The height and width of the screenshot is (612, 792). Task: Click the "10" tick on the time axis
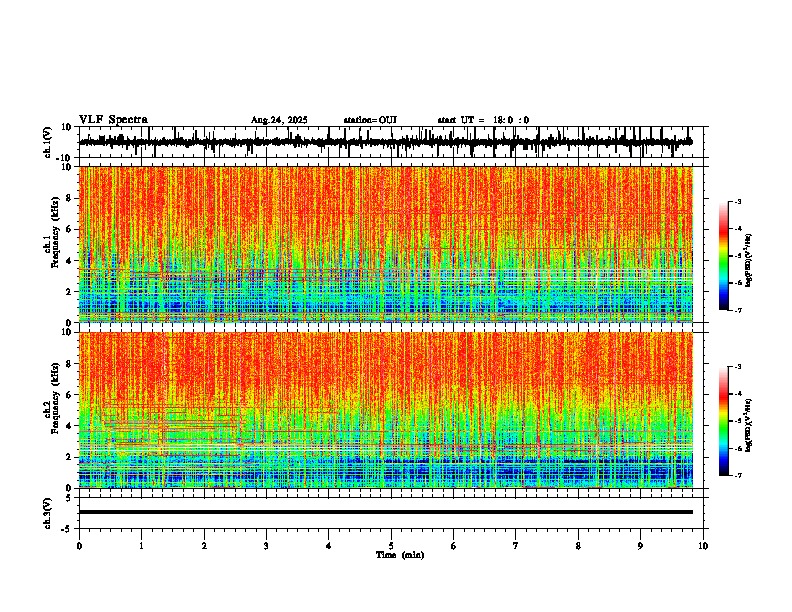coord(703,546)
